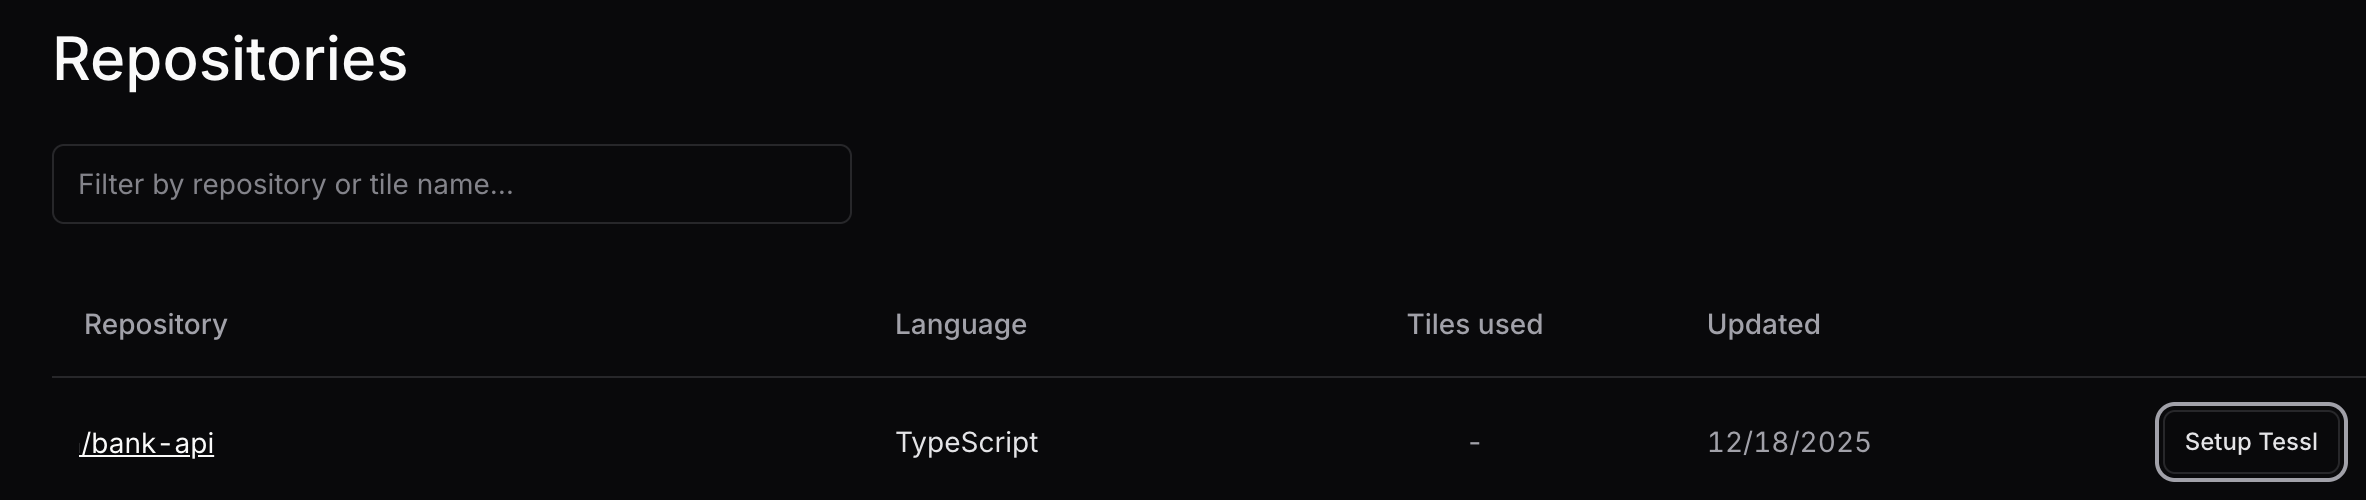2366x500 pixels.
Task: Select the Tiles used column header
Action: 1474,324
